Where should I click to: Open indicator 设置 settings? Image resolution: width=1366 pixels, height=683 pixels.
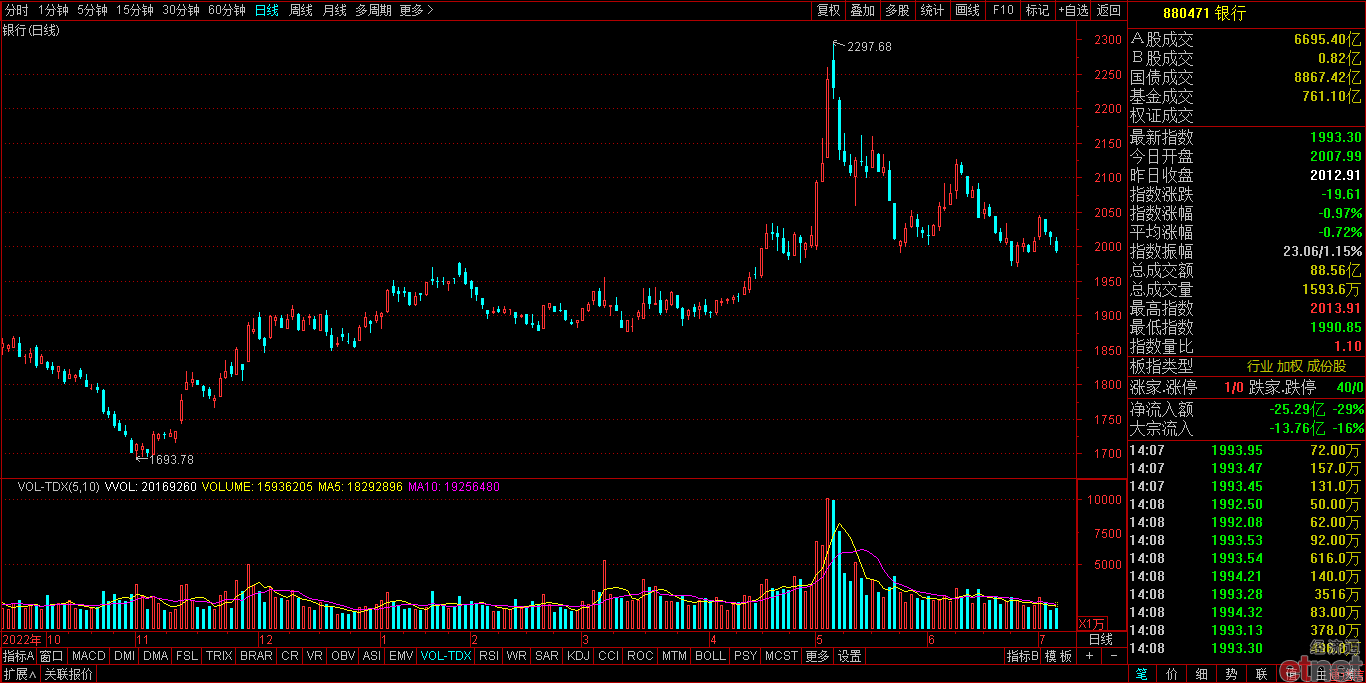pos(850,656)
